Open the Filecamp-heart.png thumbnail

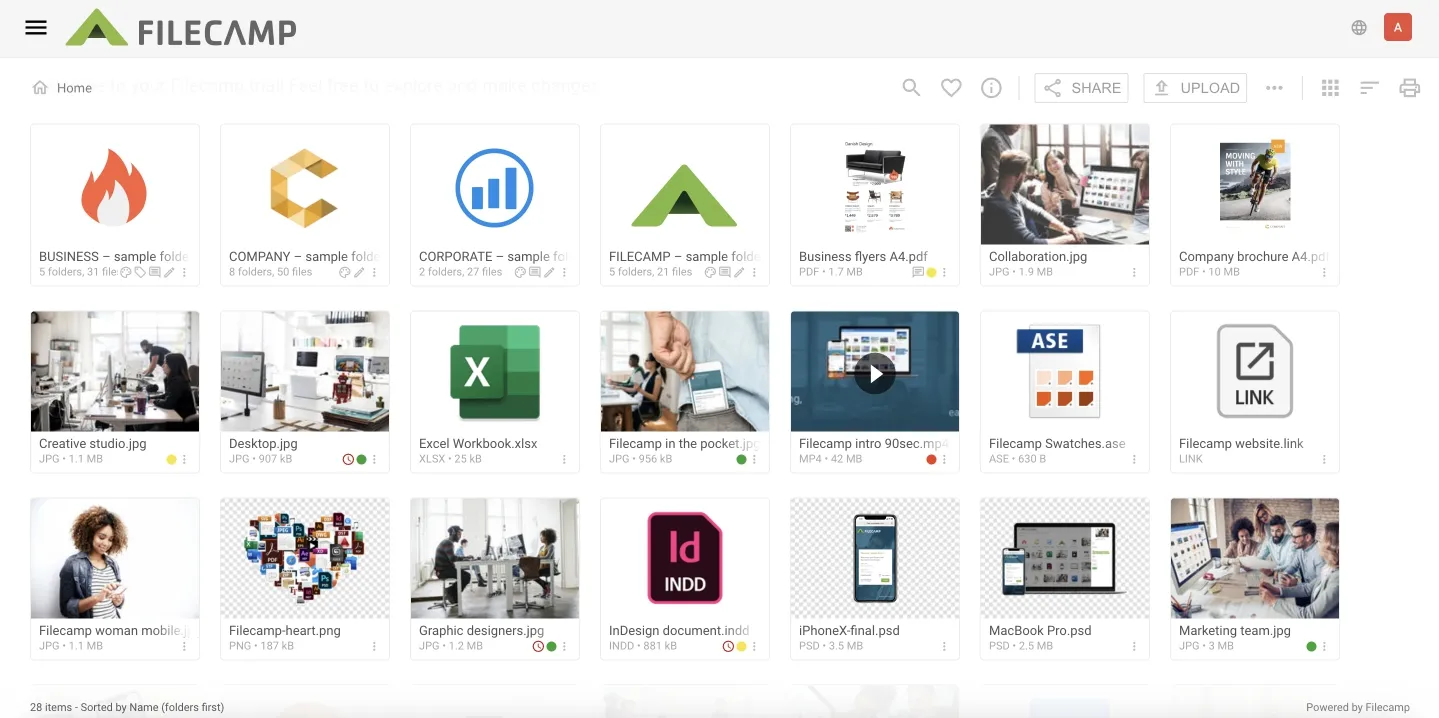click(305, 558)
